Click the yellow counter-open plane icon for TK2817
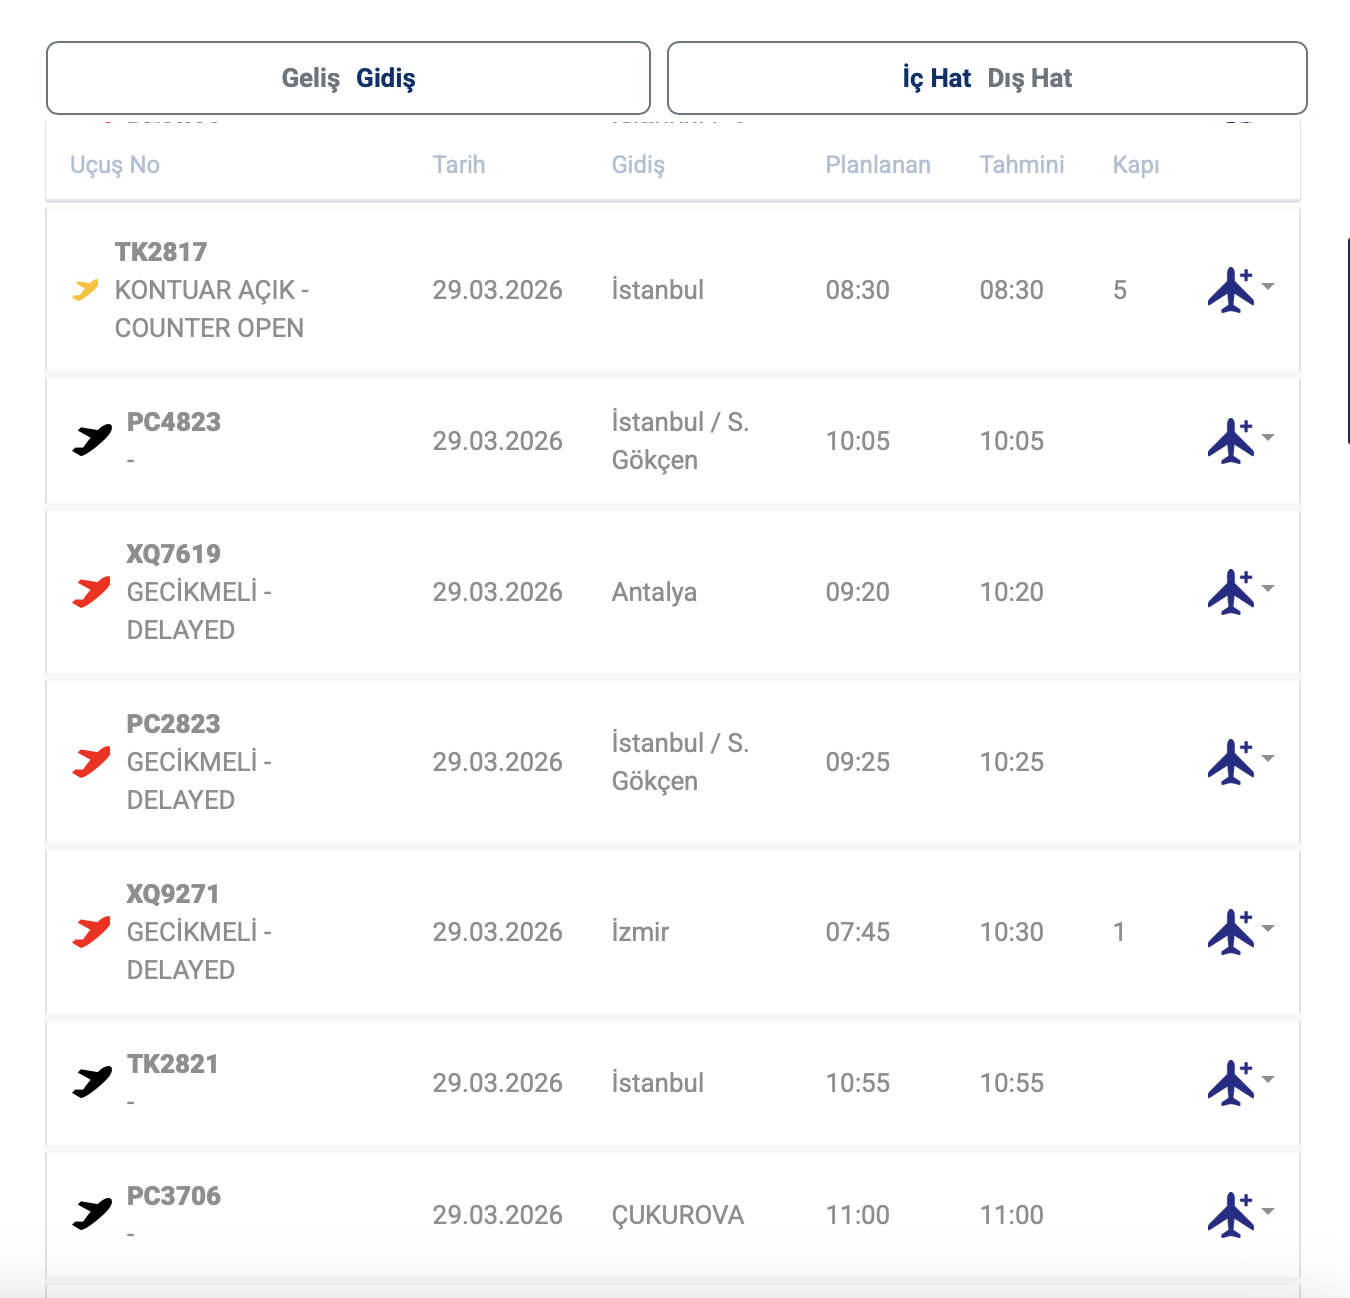This screenshot has width=1350, height=1298. pos(85,290)
